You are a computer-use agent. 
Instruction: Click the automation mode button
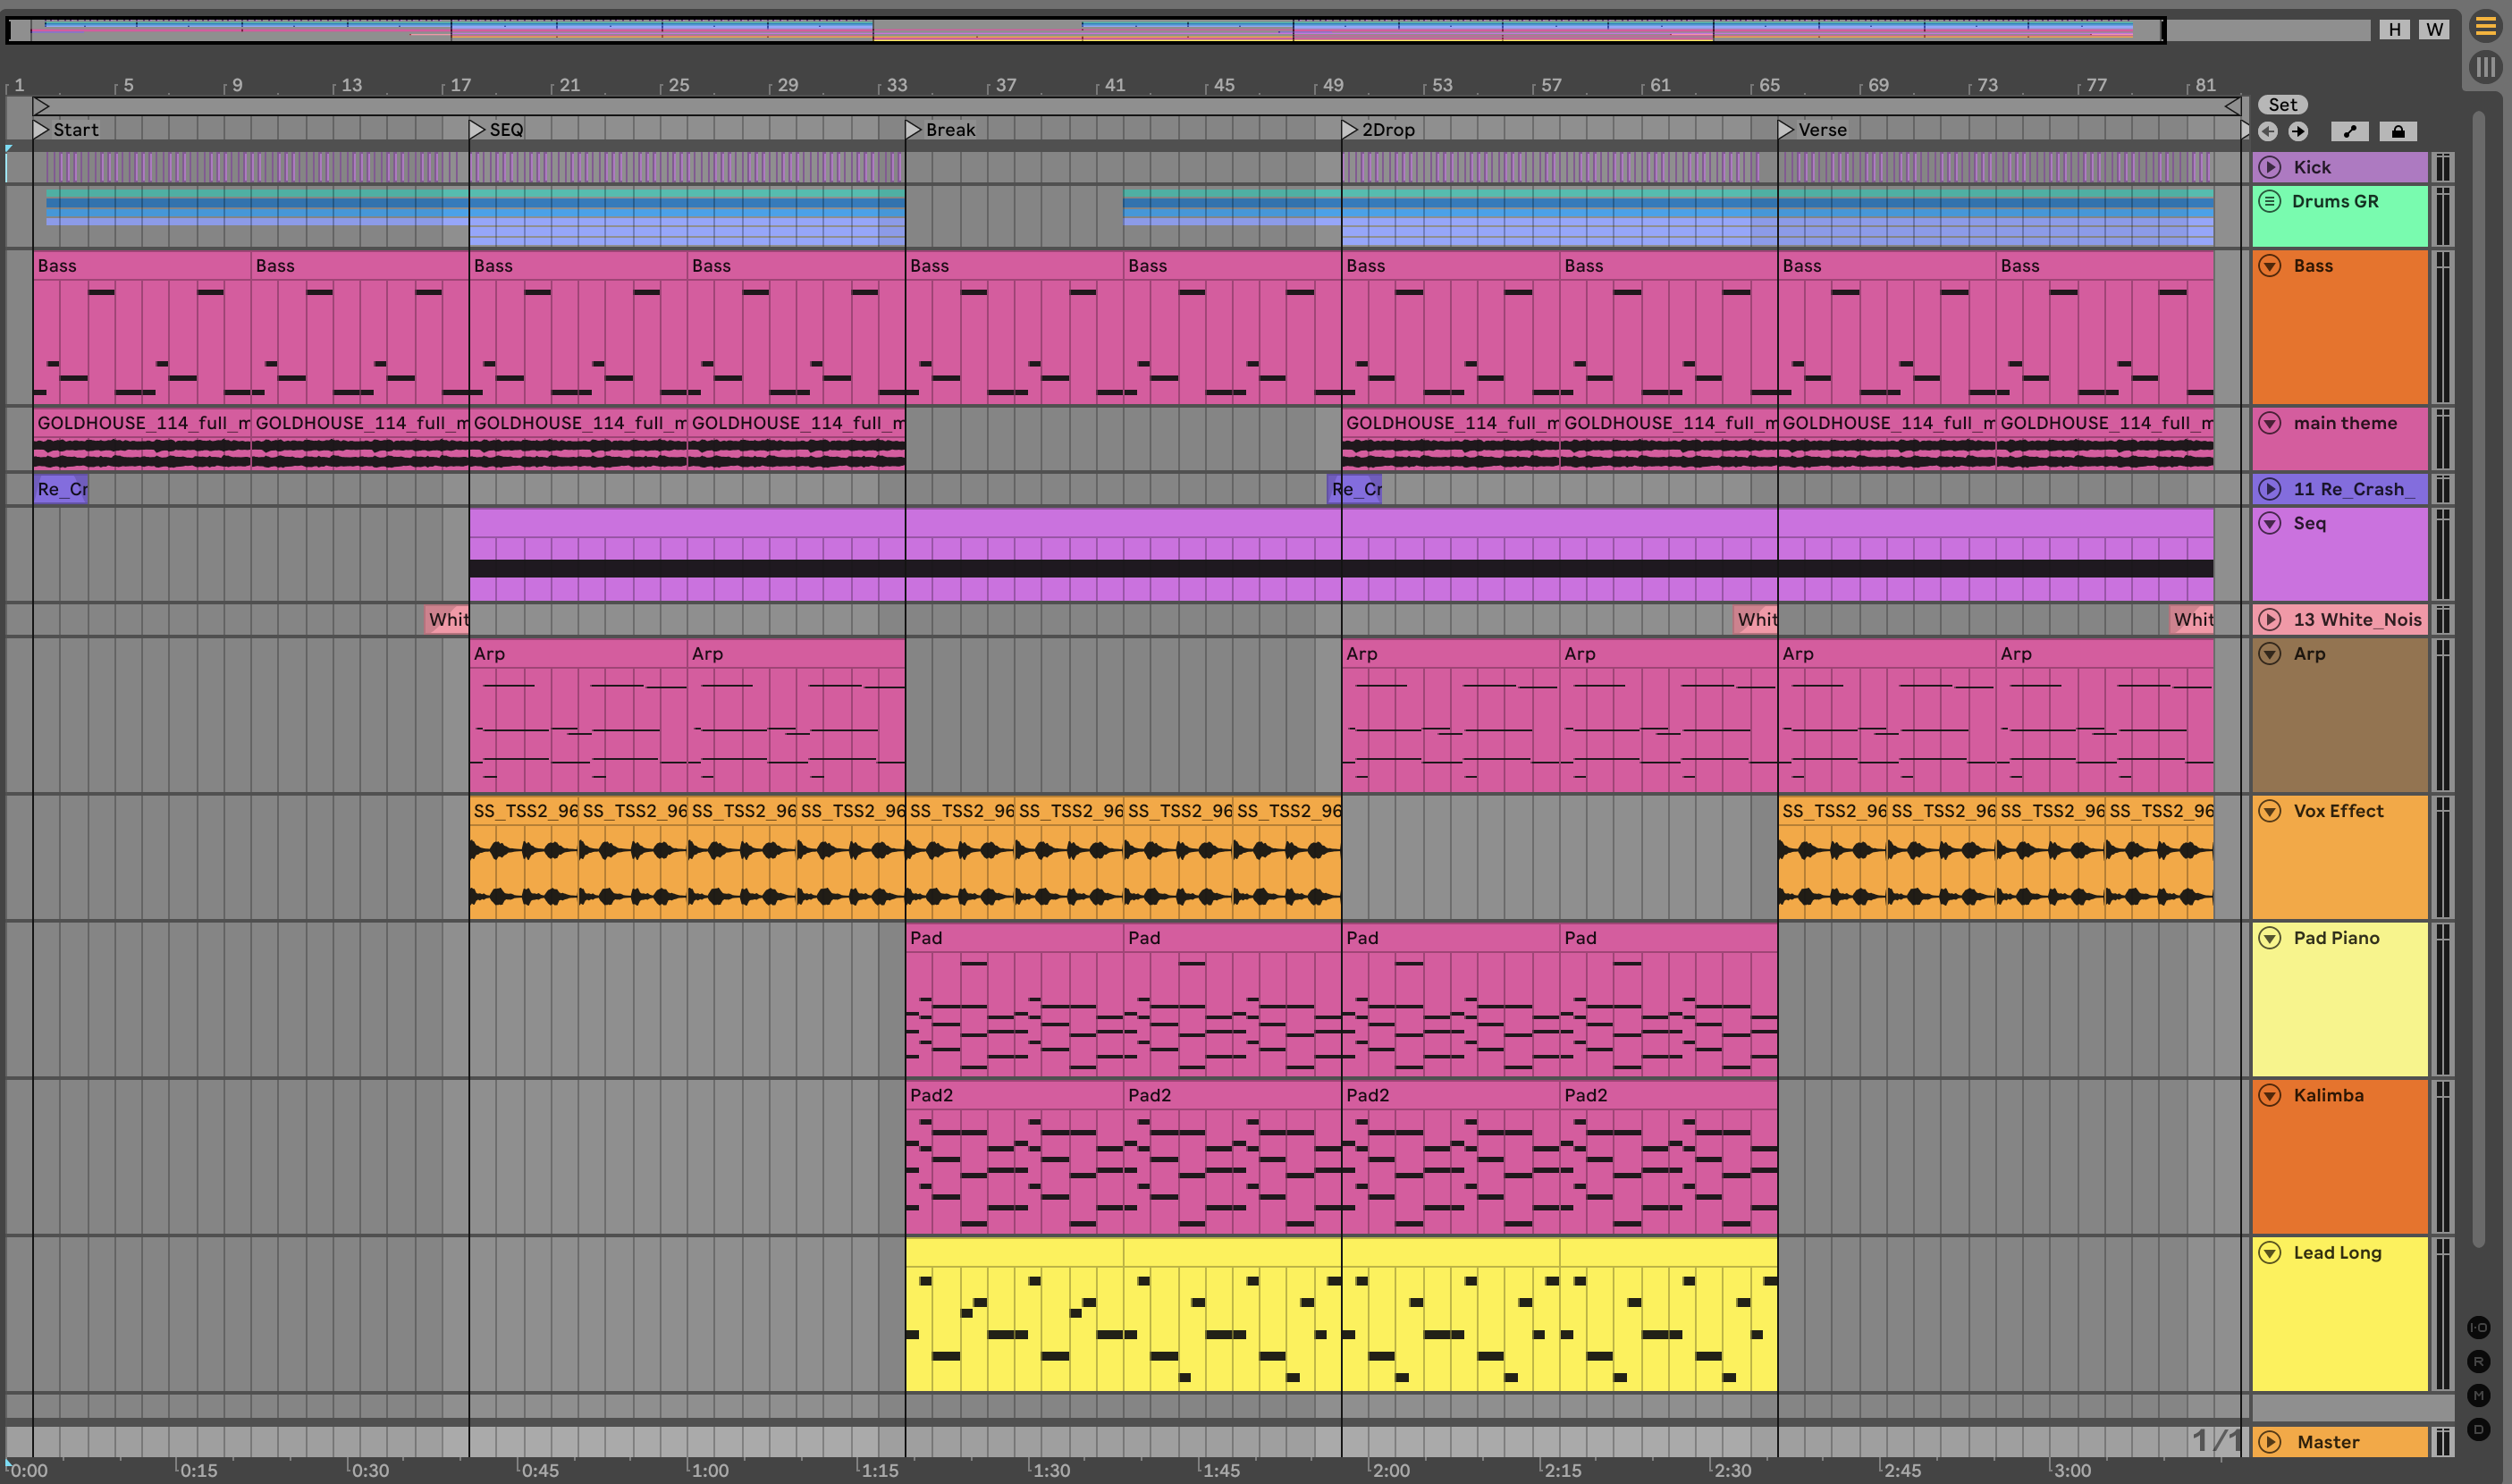2349,132
